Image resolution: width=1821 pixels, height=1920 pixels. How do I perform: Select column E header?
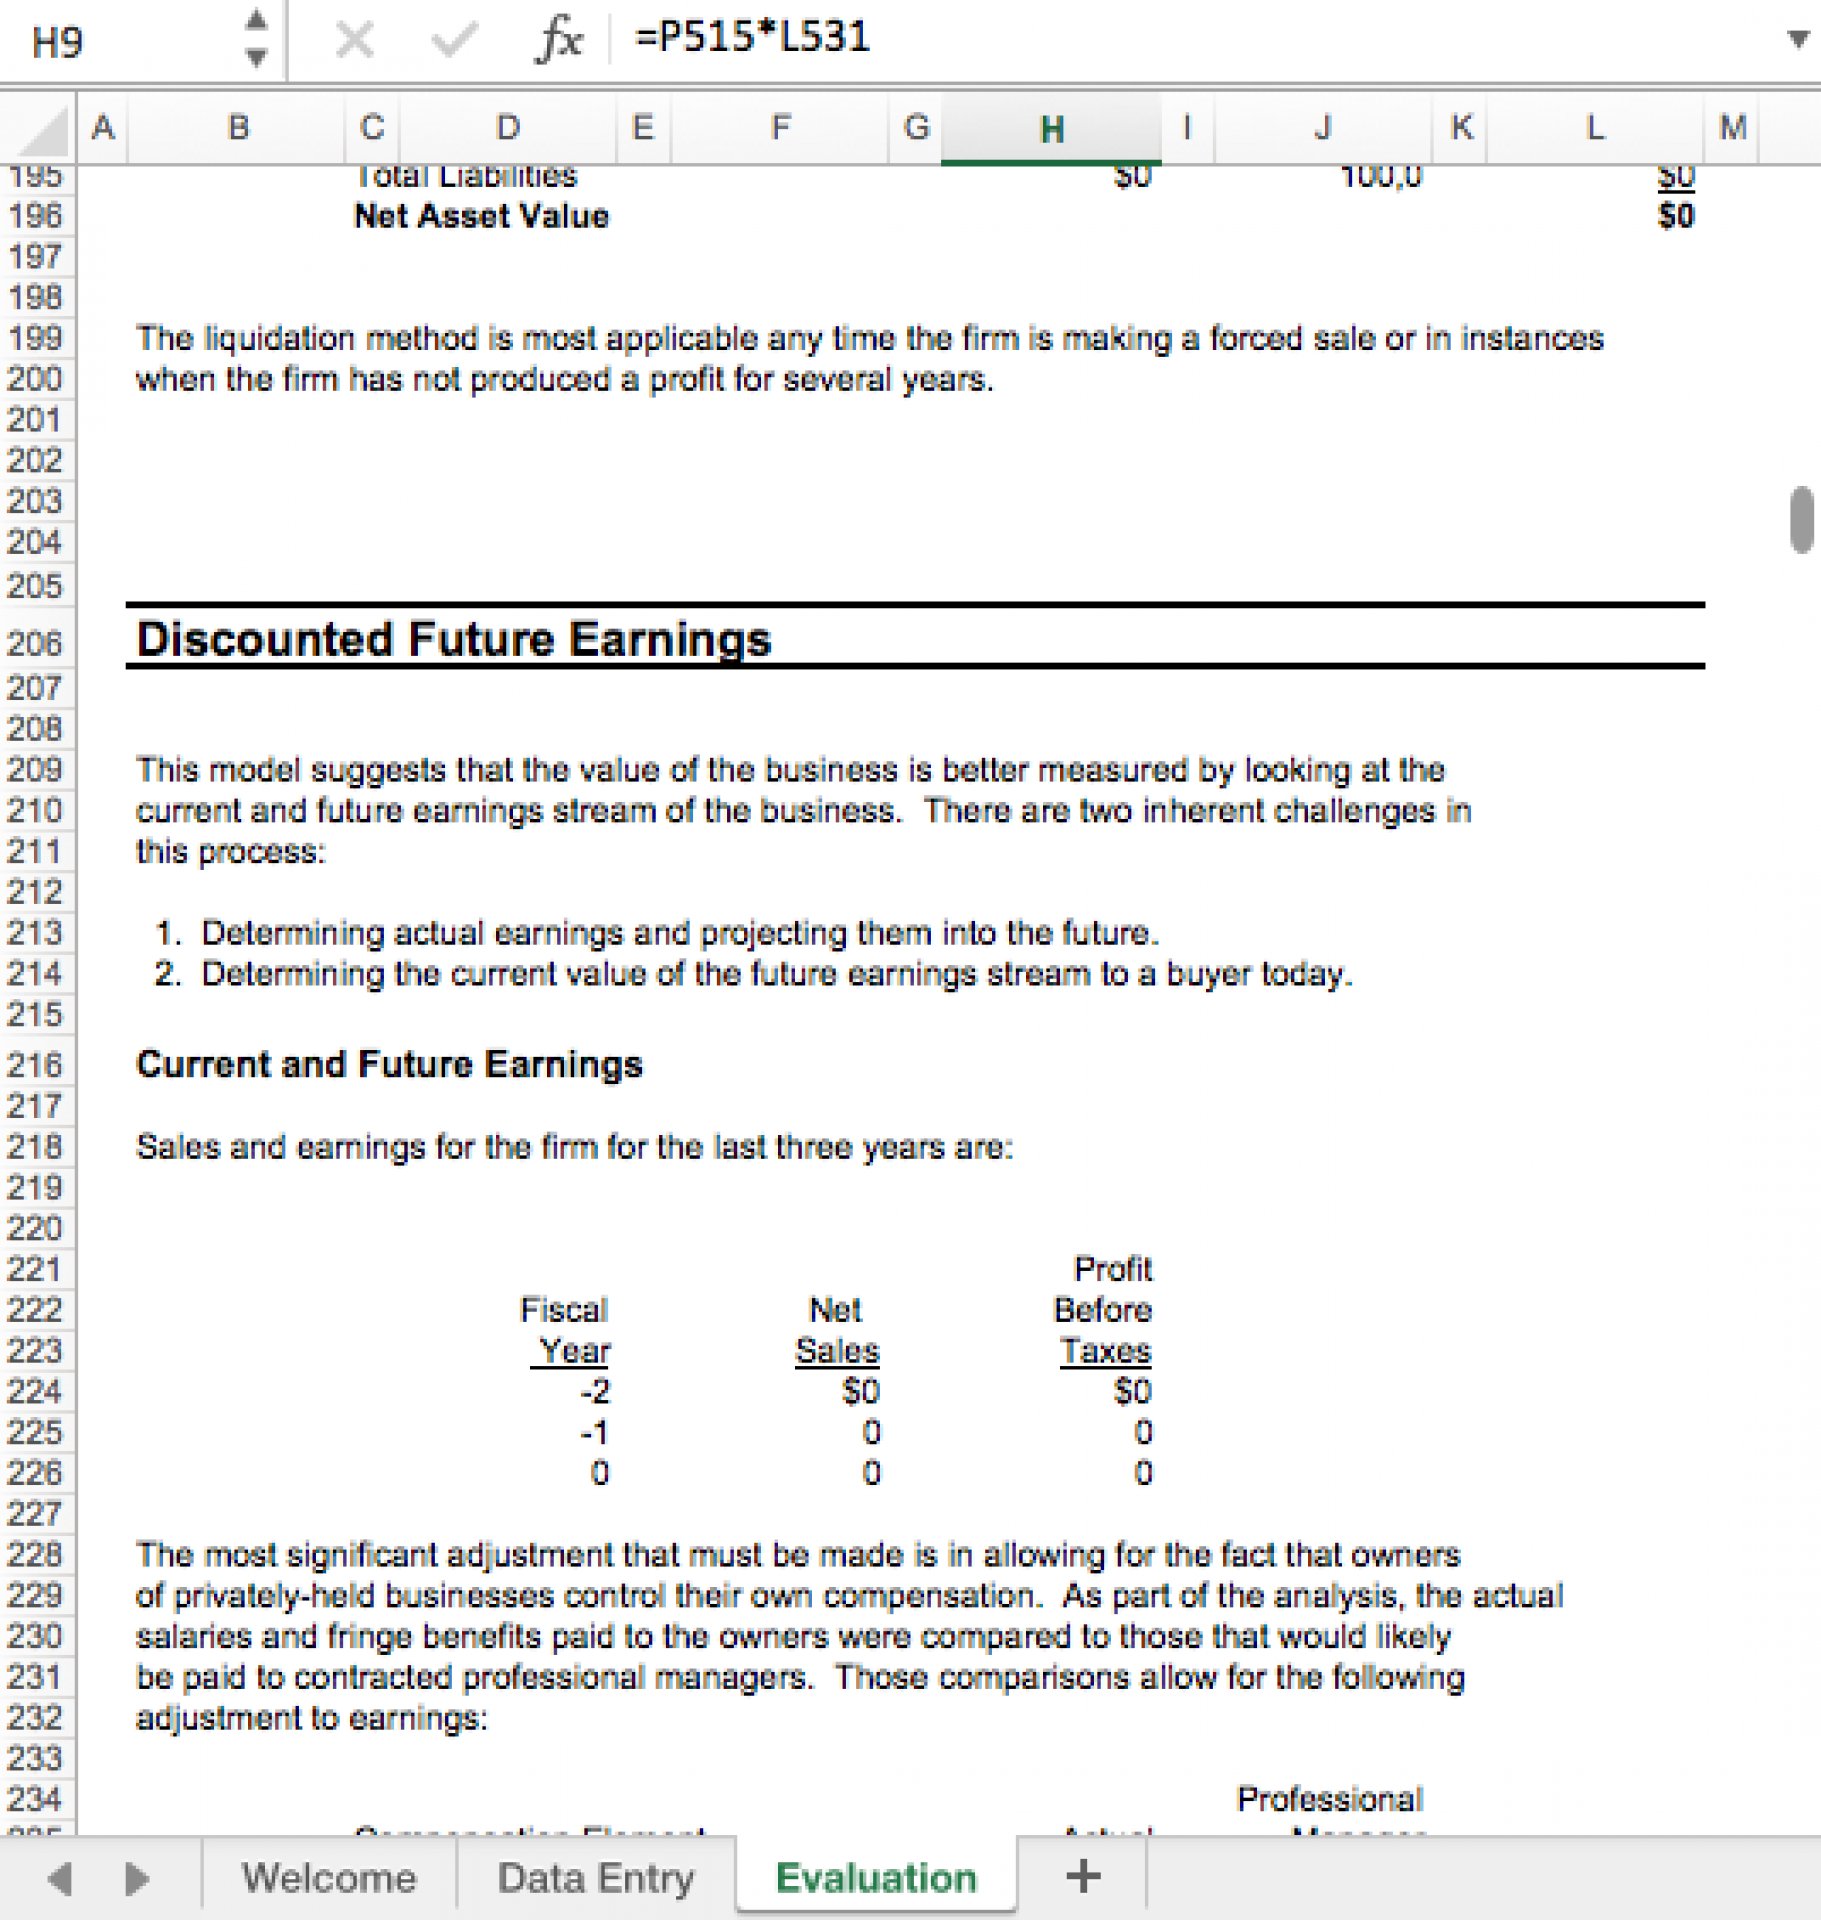tap(642, 128)
